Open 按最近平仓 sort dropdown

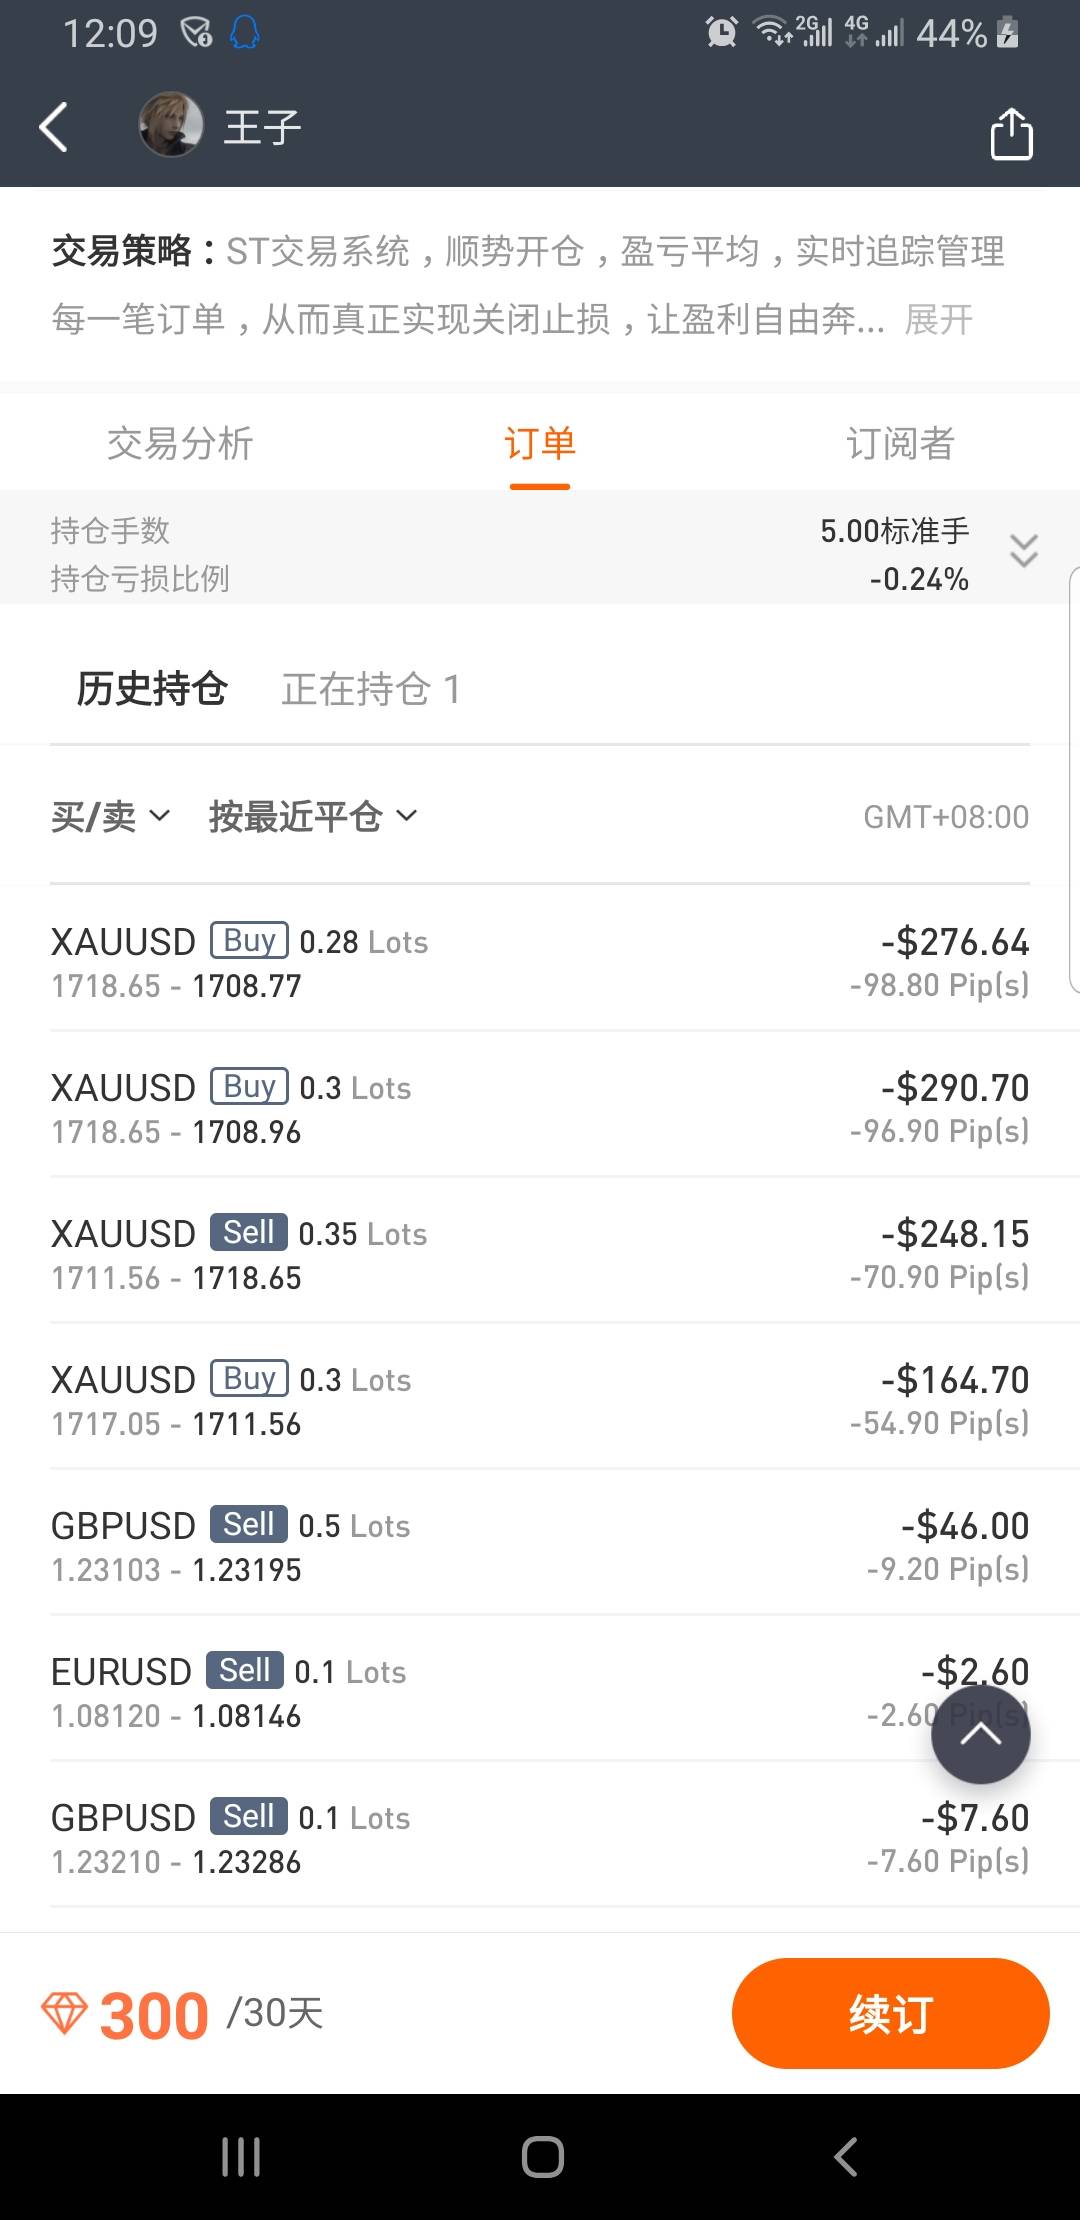(x=312, y=817)
